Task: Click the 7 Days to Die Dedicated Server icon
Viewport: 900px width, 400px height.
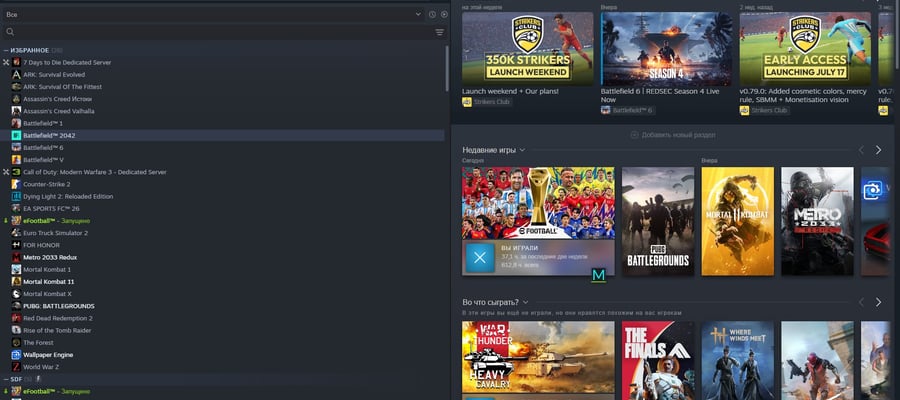Action: pos(16,62)
